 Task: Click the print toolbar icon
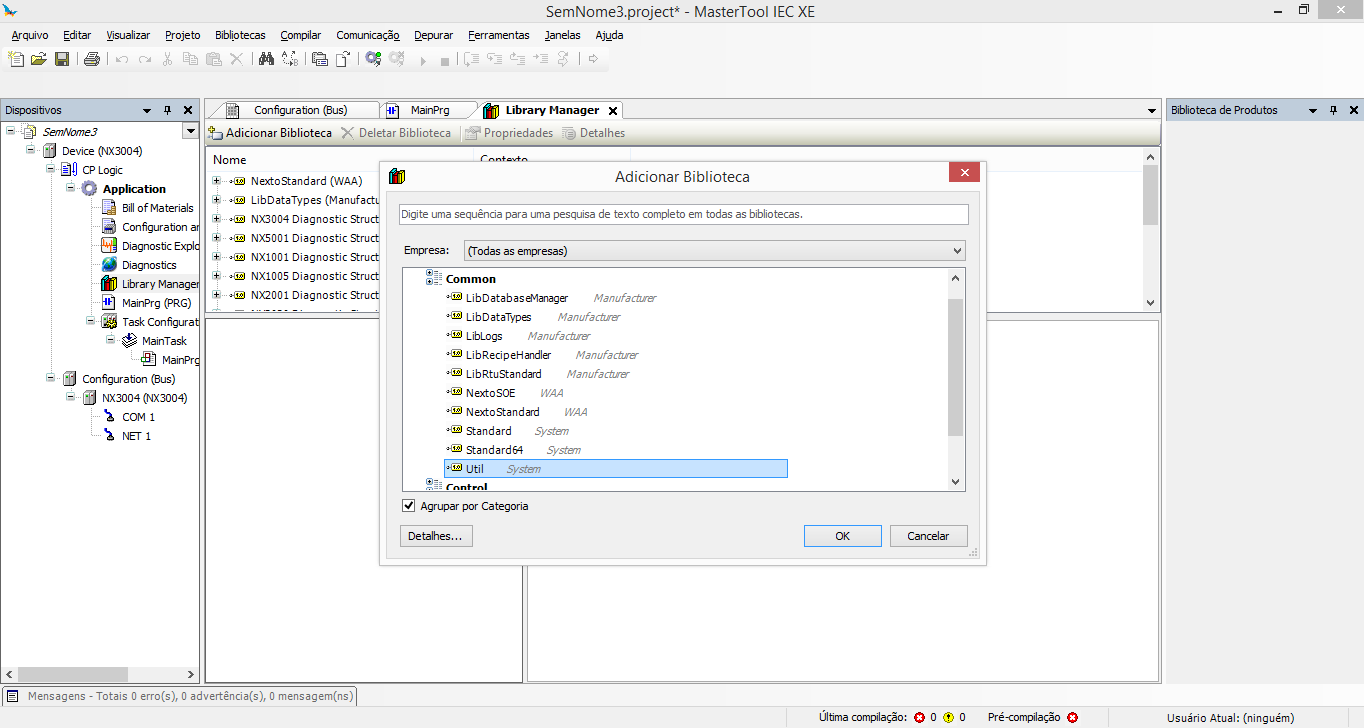[x=92, y=59]
